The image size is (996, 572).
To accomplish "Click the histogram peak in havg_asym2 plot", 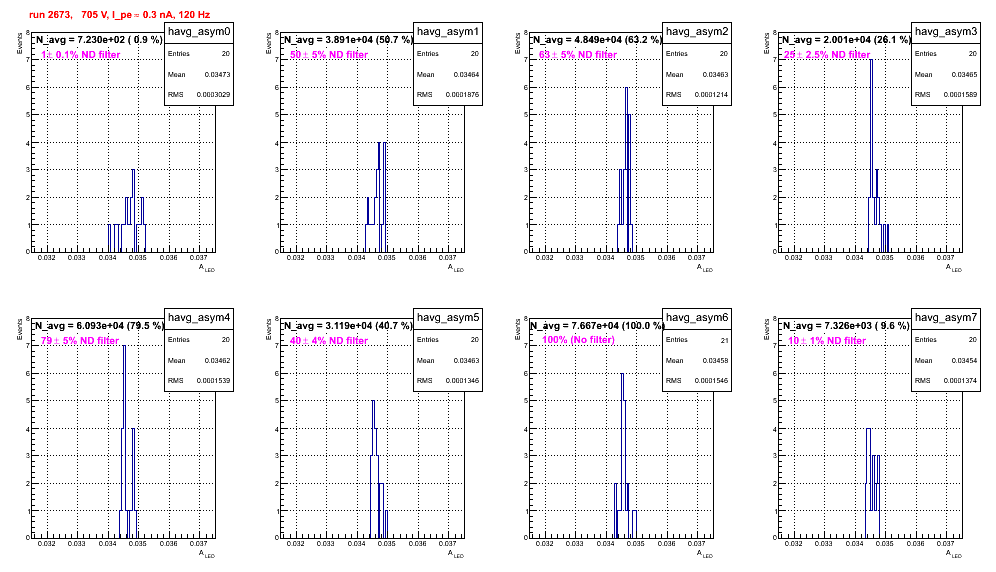I will pos(626,88).
